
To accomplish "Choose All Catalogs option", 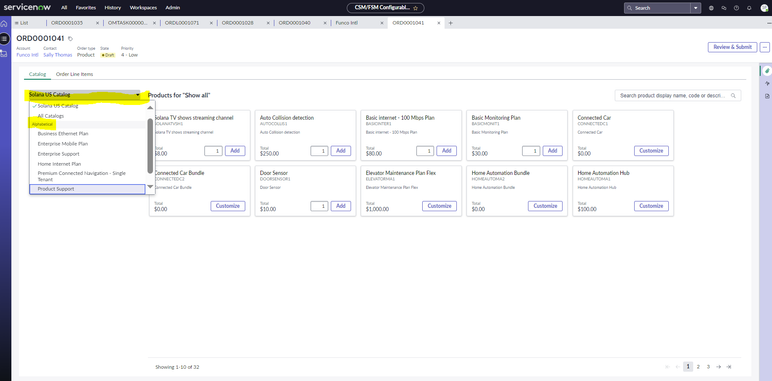I will click(51, 116).
